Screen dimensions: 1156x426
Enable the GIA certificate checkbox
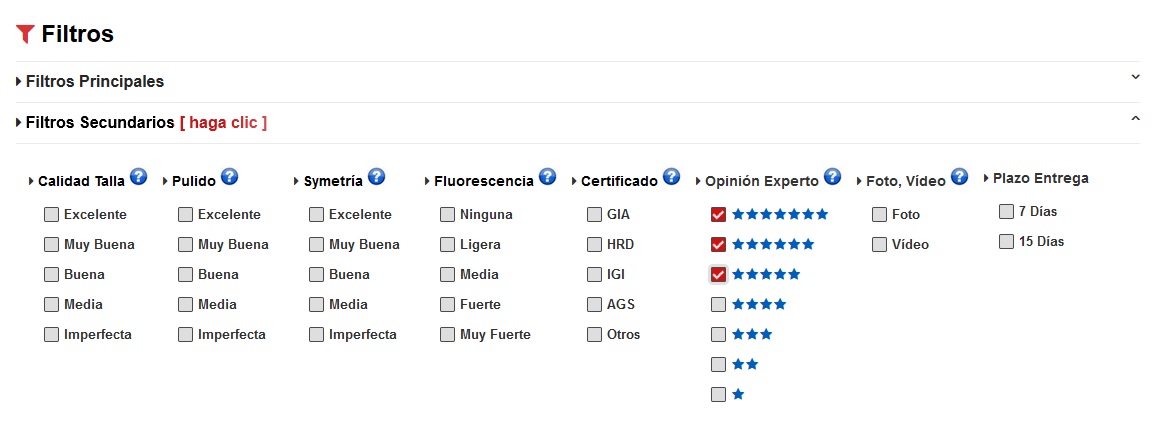[x=594, y=214]
